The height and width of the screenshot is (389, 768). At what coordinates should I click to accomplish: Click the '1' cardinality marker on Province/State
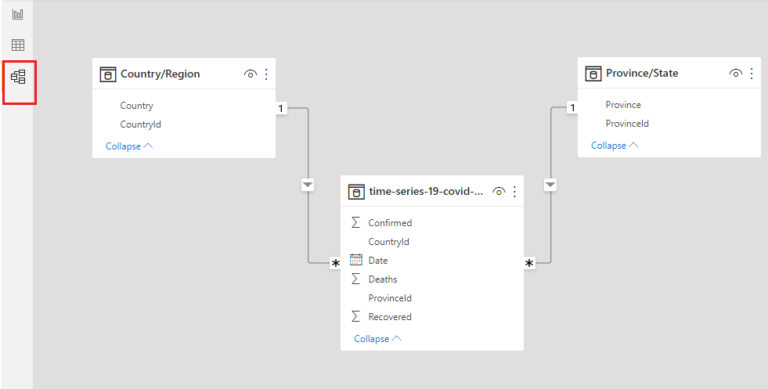pos(572,107)
